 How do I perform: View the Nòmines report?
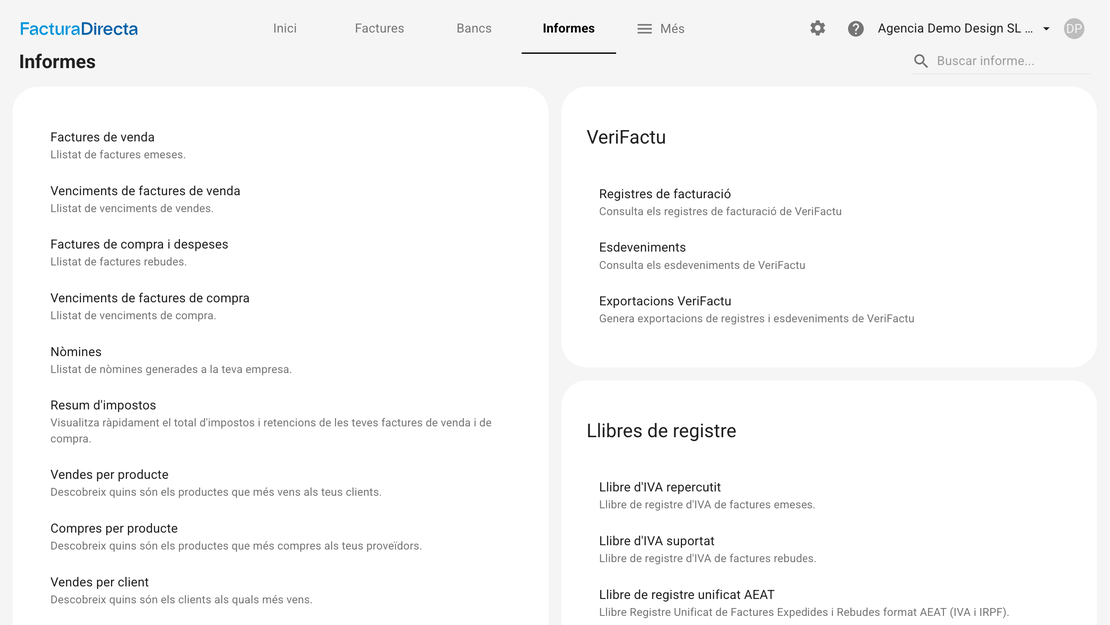tap(76, 352)
